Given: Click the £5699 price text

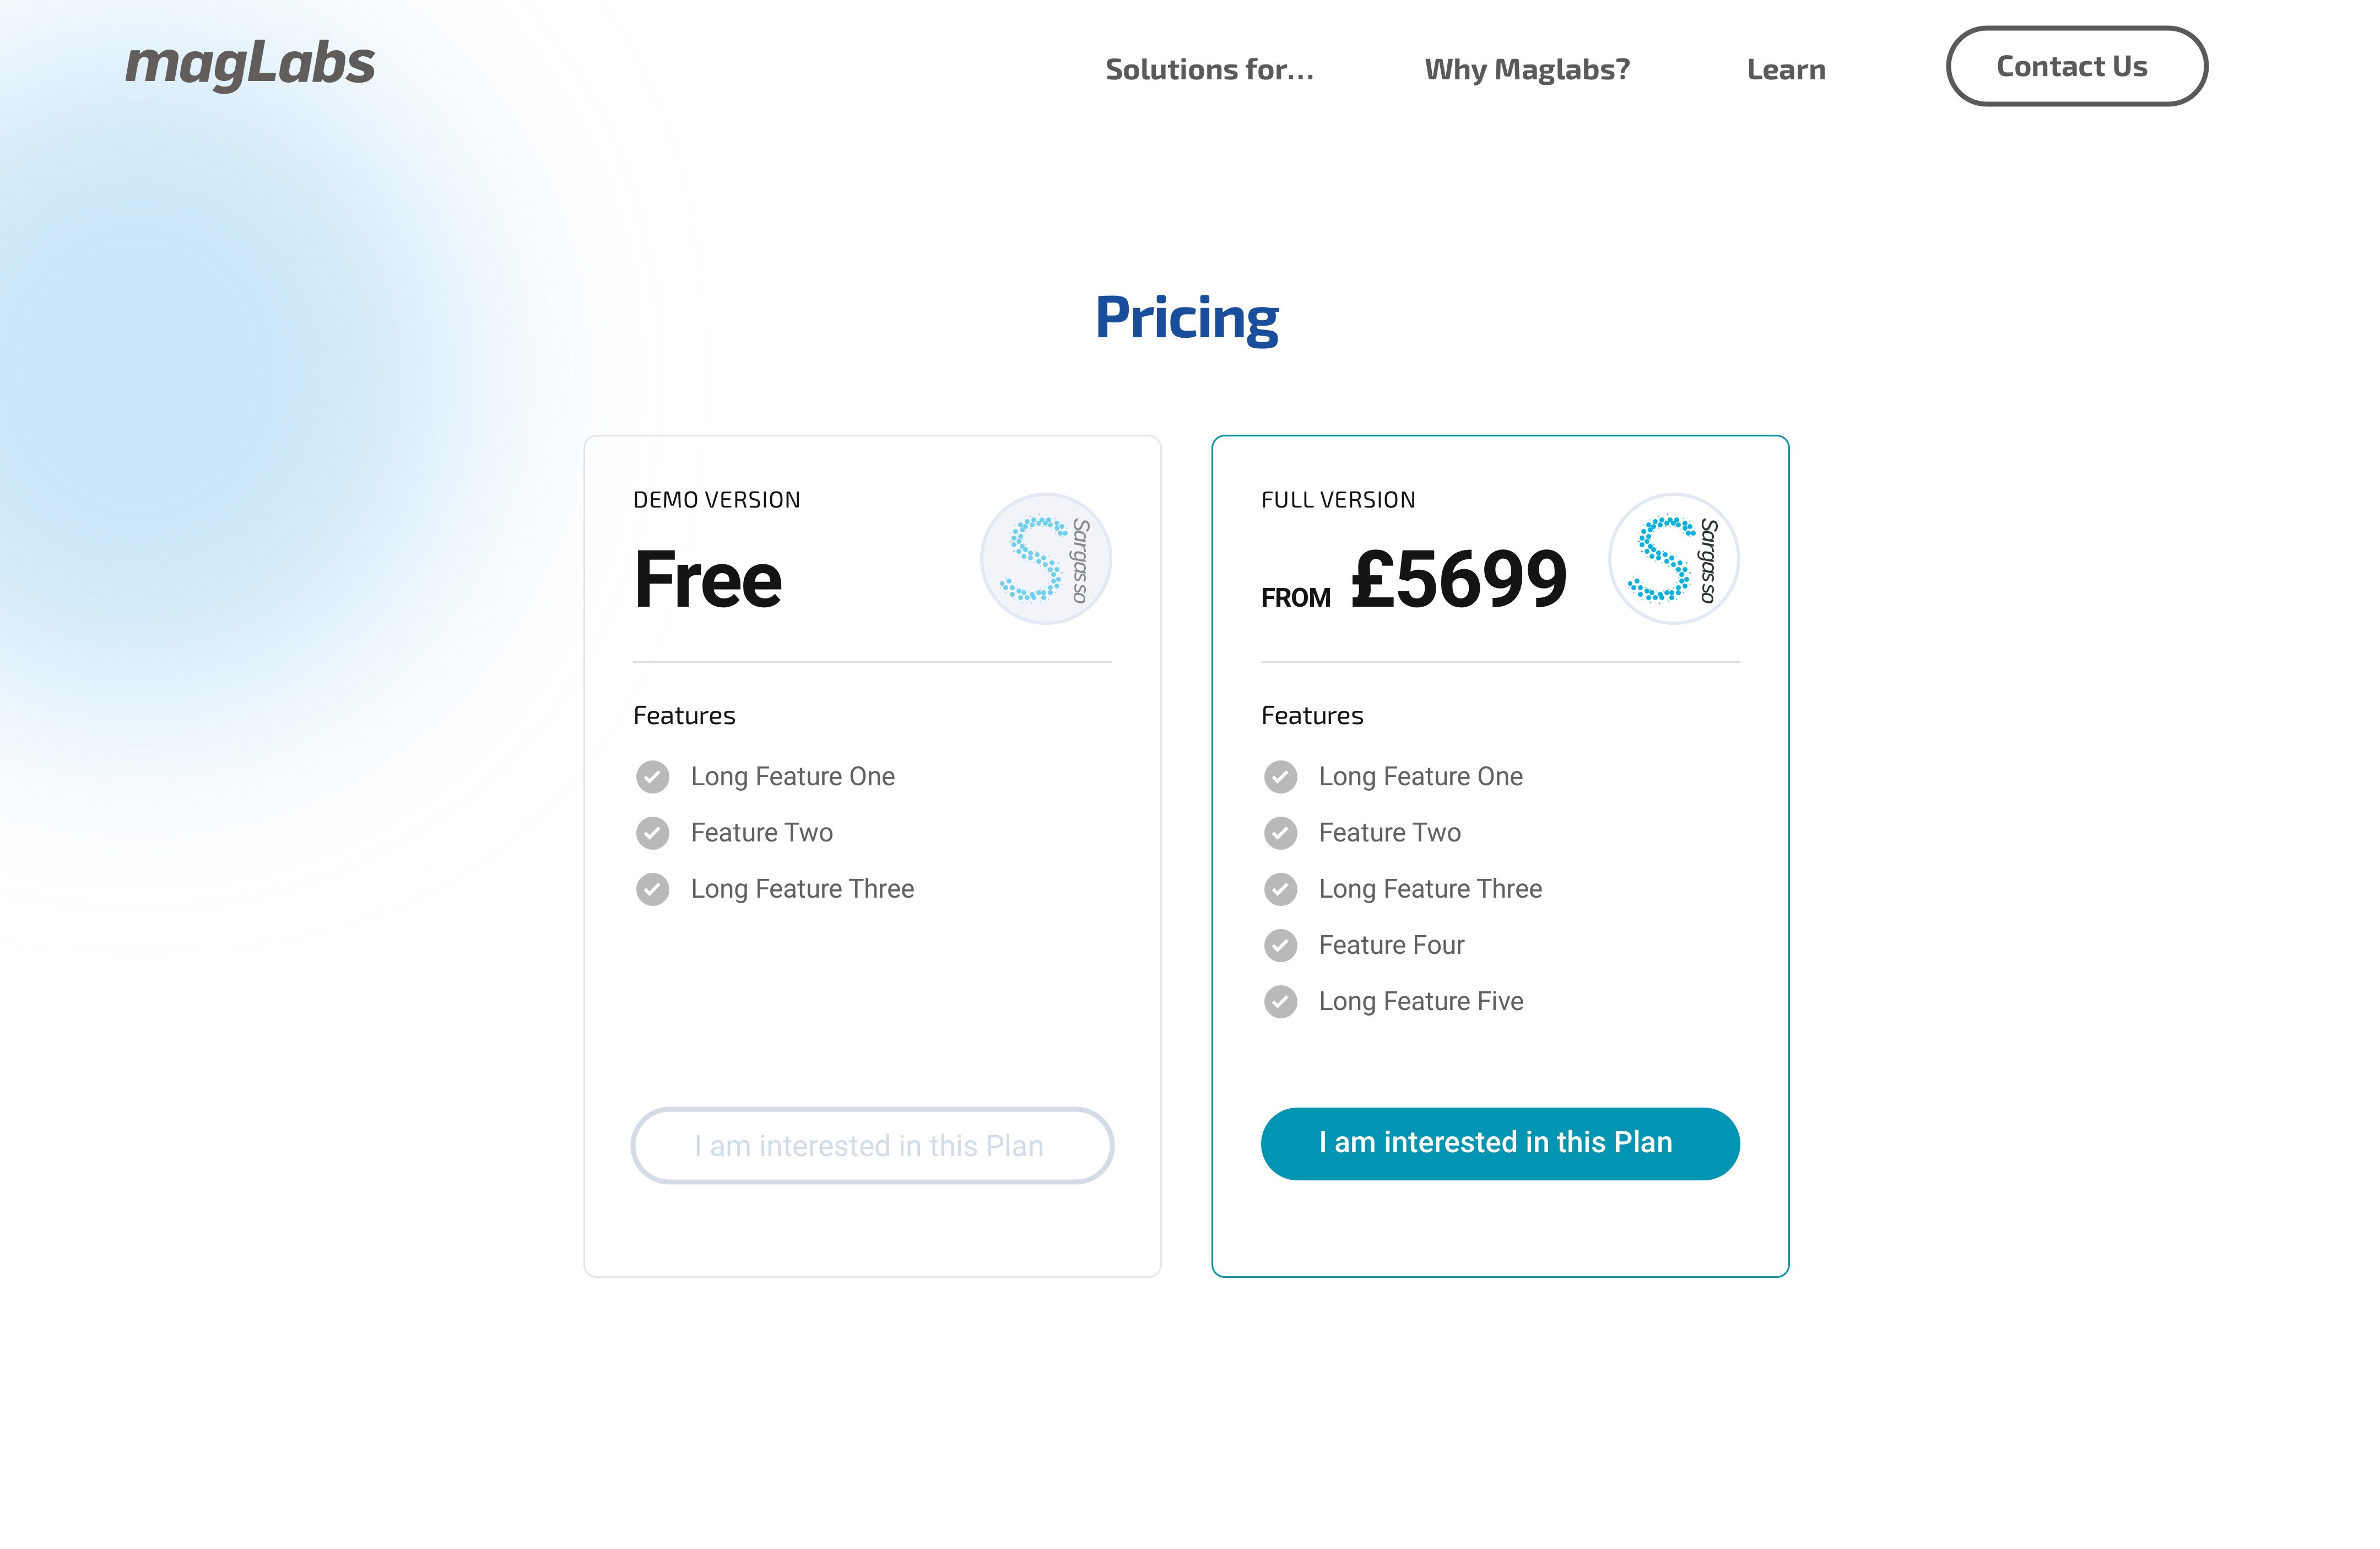Looking at the screenshot, I should click(1458, 579).
